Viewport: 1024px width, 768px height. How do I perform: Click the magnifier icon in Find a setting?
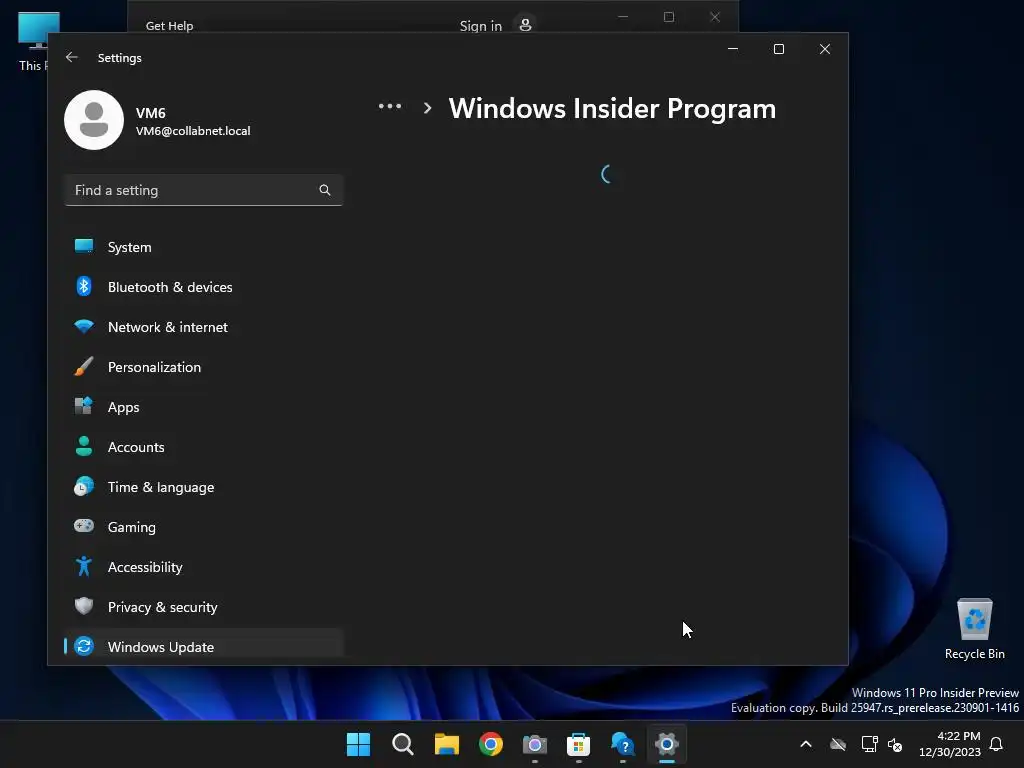coord(325,190)
